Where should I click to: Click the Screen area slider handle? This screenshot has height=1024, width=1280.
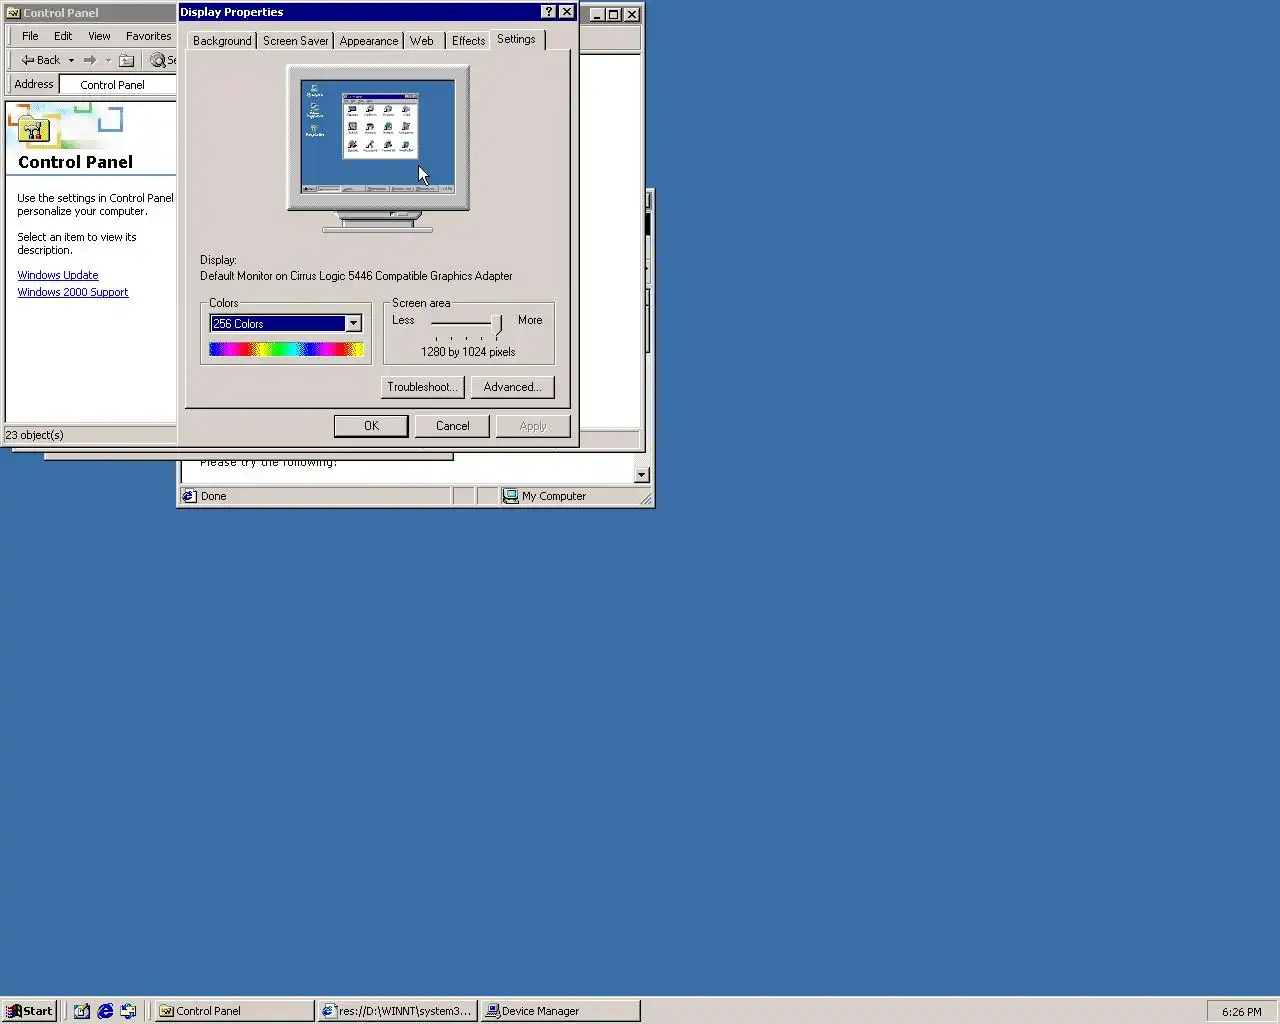(496, 324)
